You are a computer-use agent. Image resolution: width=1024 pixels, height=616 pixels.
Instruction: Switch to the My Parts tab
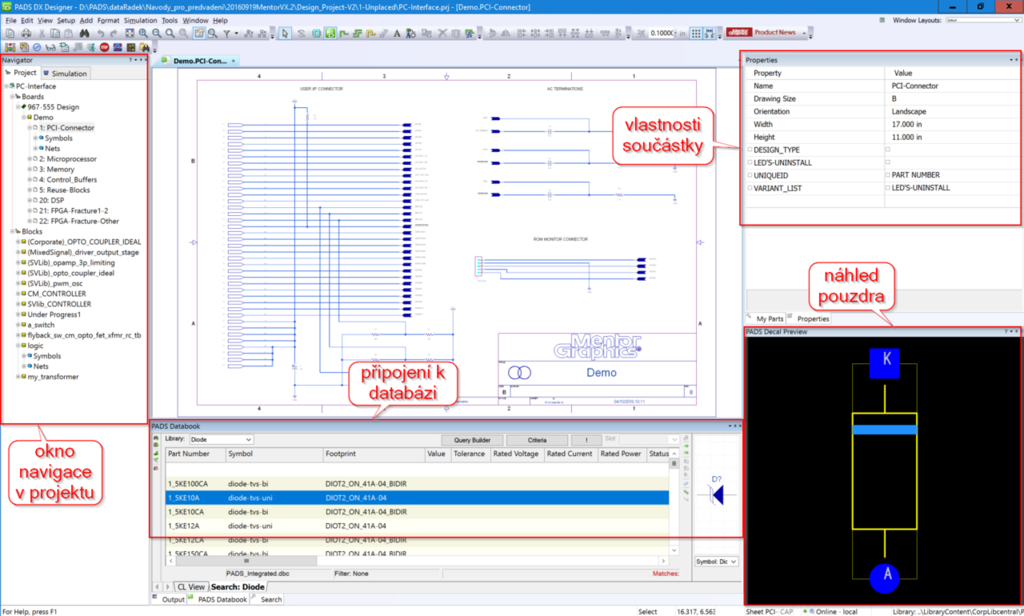pyautogui.click(x=768, y=318)
